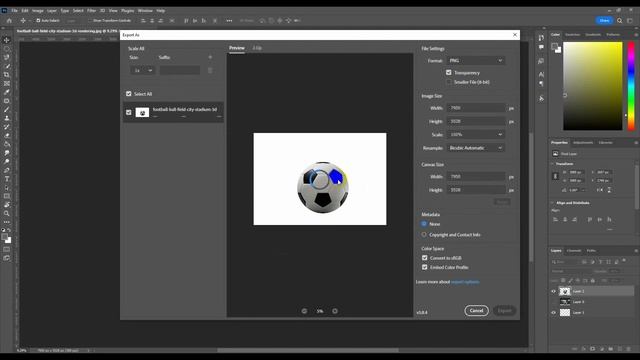Switch to the Adjustments tab
Viewport: 640px width, 360px height.
(x=582, y=142)
